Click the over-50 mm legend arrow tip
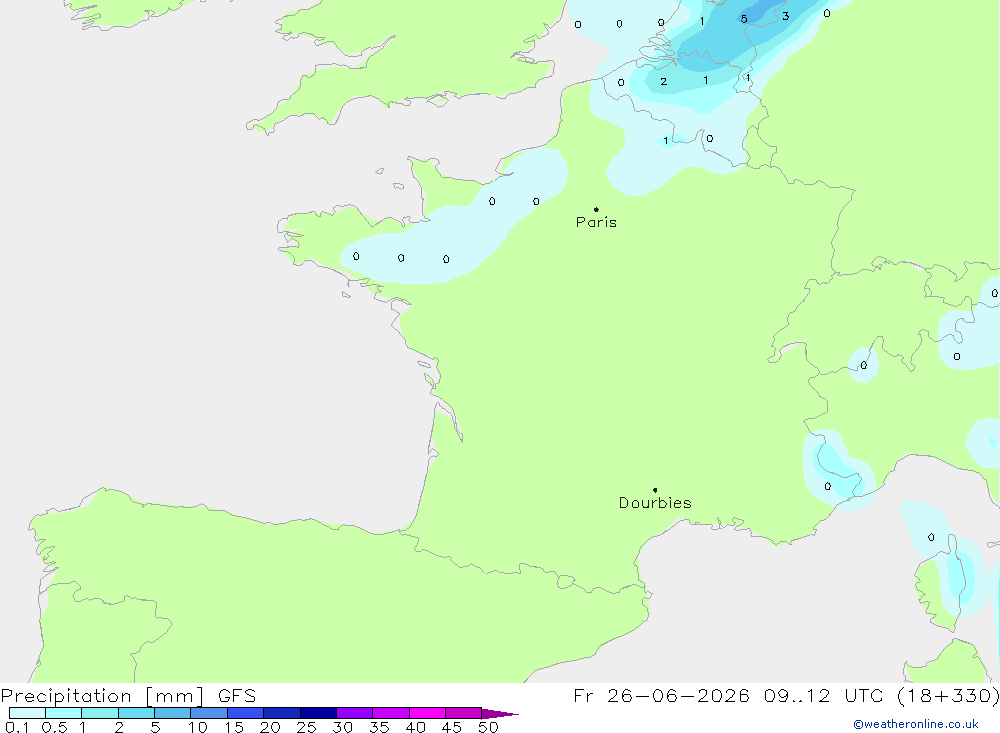The image size is (1000, 733). [500, 714]
